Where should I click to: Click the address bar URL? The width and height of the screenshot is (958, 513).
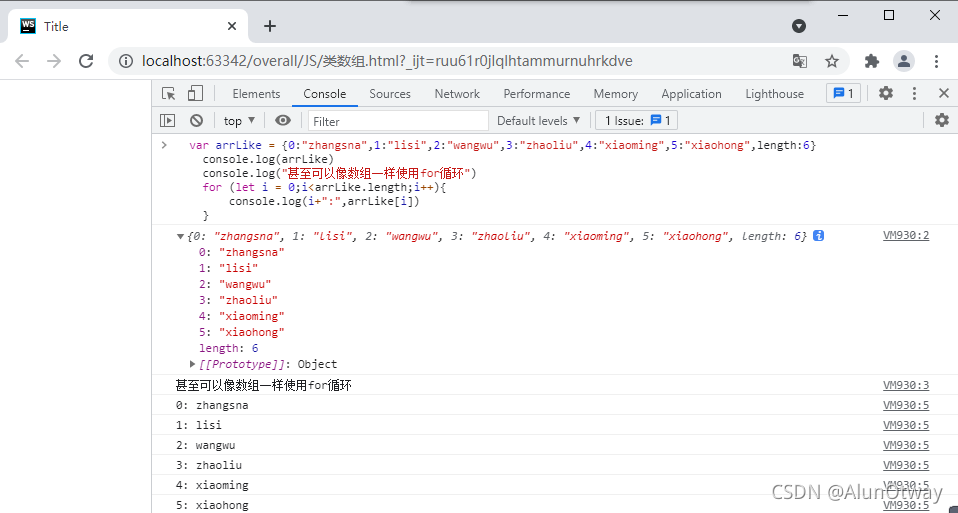point(387,61)
